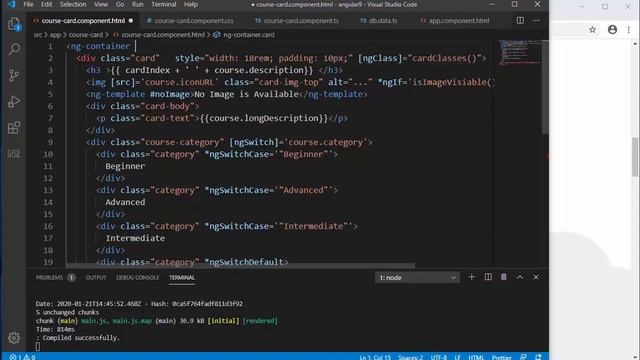This screenshot has width=640, height=360.
Task: Click the 'Intermediate' text on line 17
Action: [x=135, y=238]
